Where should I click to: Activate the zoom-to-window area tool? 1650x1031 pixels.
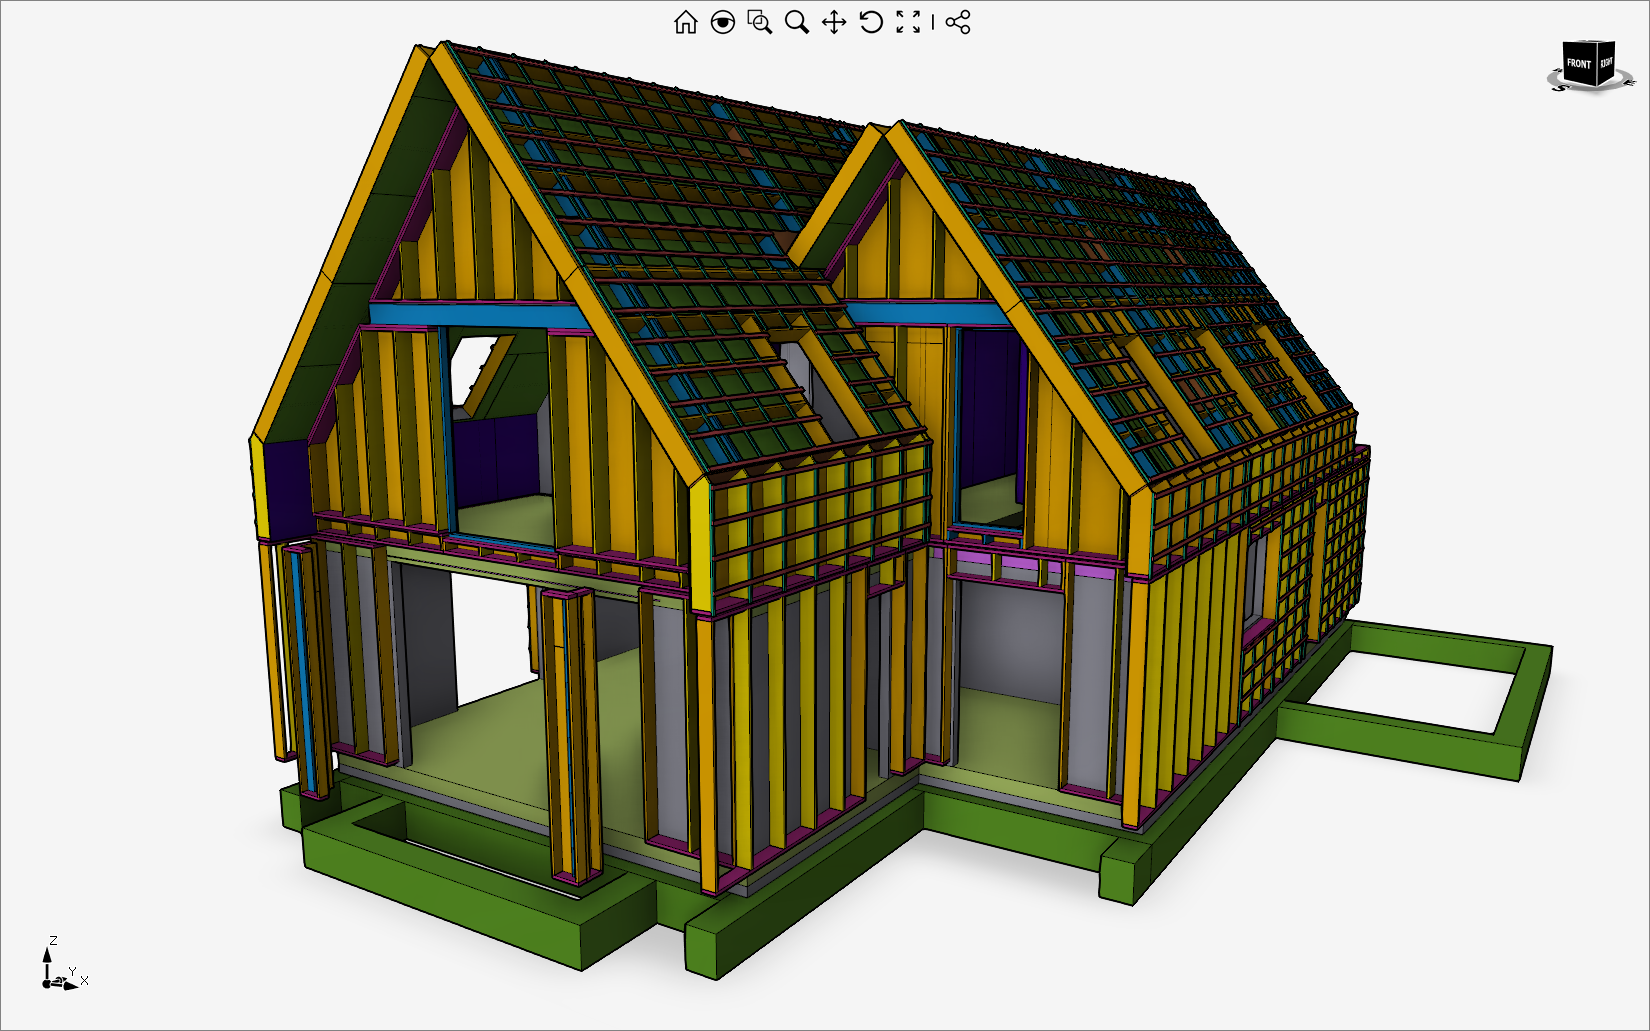pyautogui.click(x=759, y=22)
